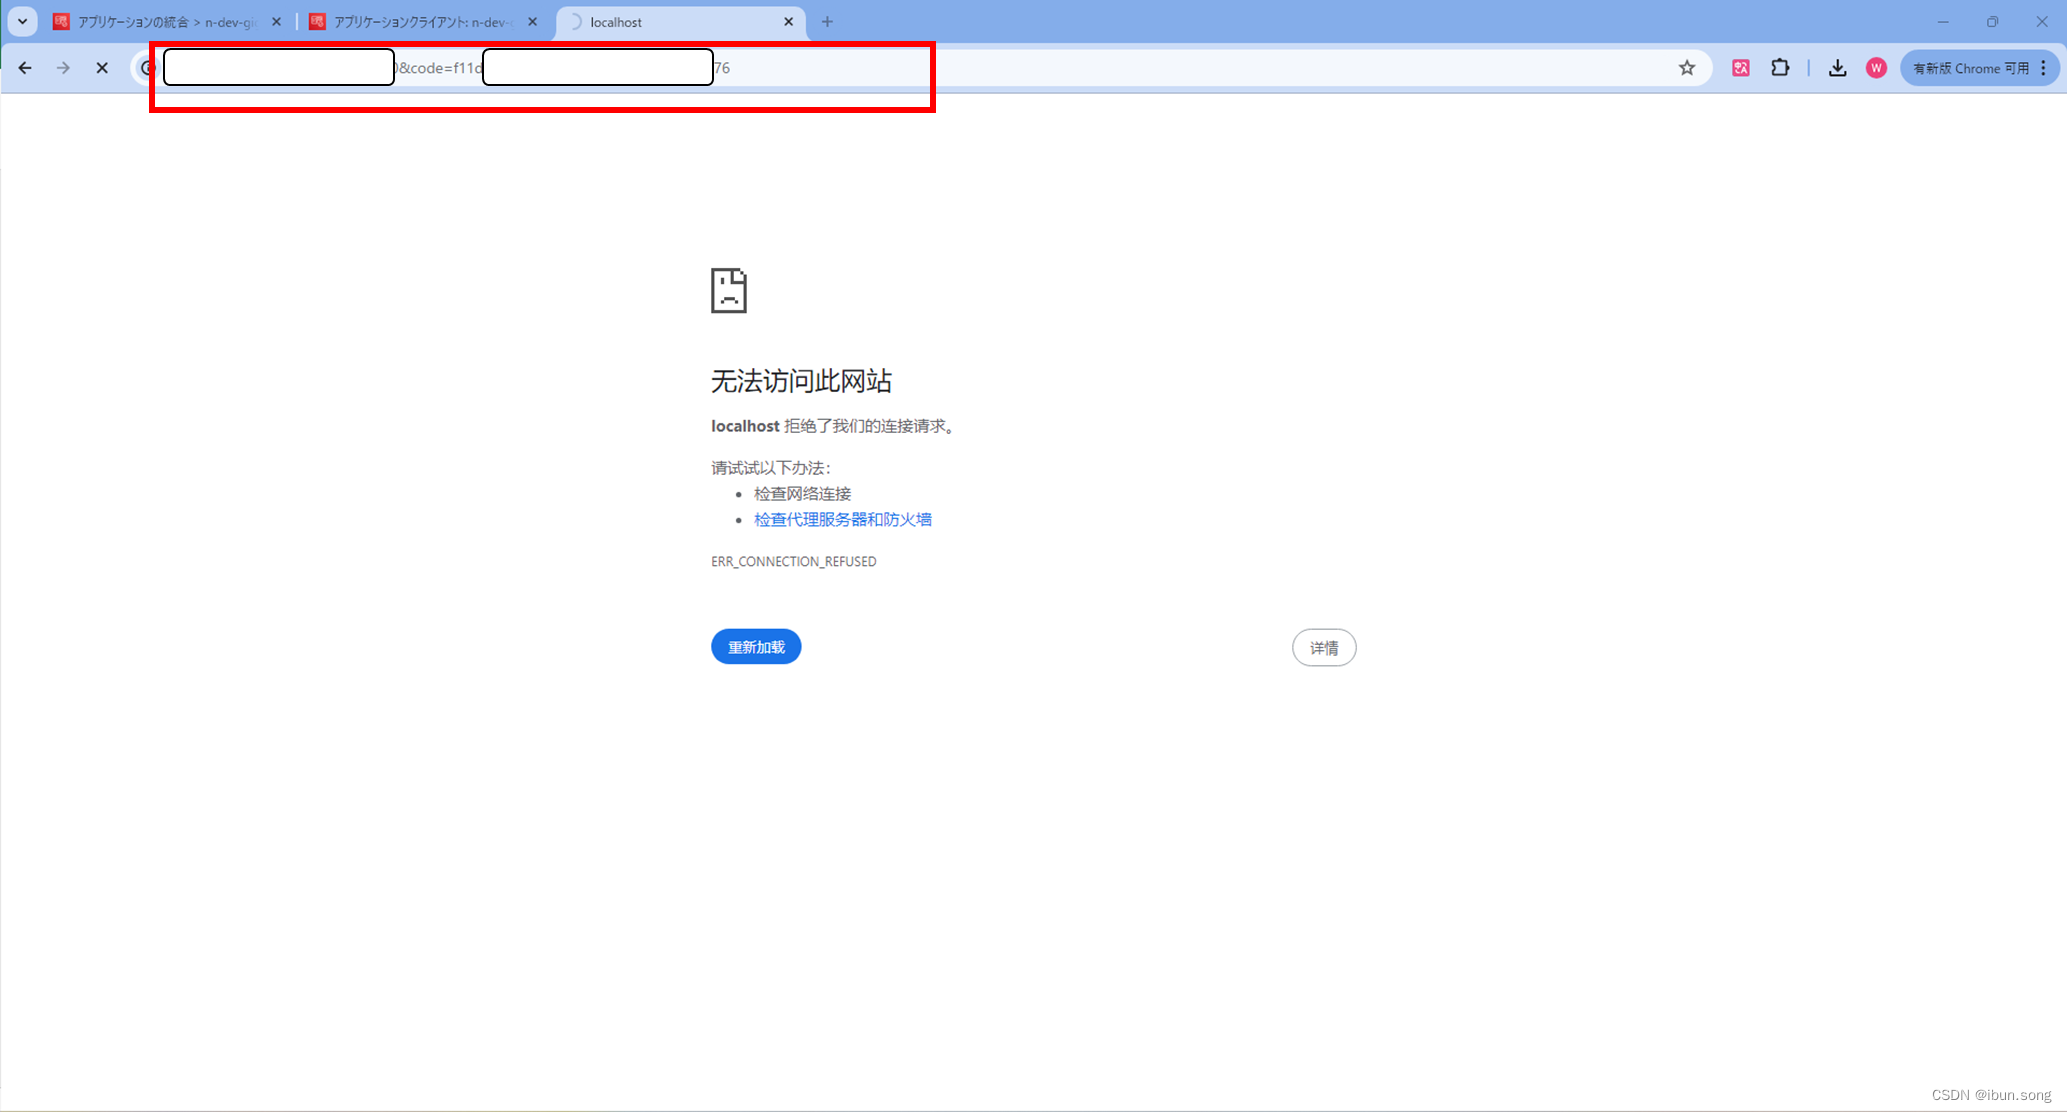Viewport: 2067px width, 1112px height.
Task: Select the localhost tab
Action: coord(679,22)
